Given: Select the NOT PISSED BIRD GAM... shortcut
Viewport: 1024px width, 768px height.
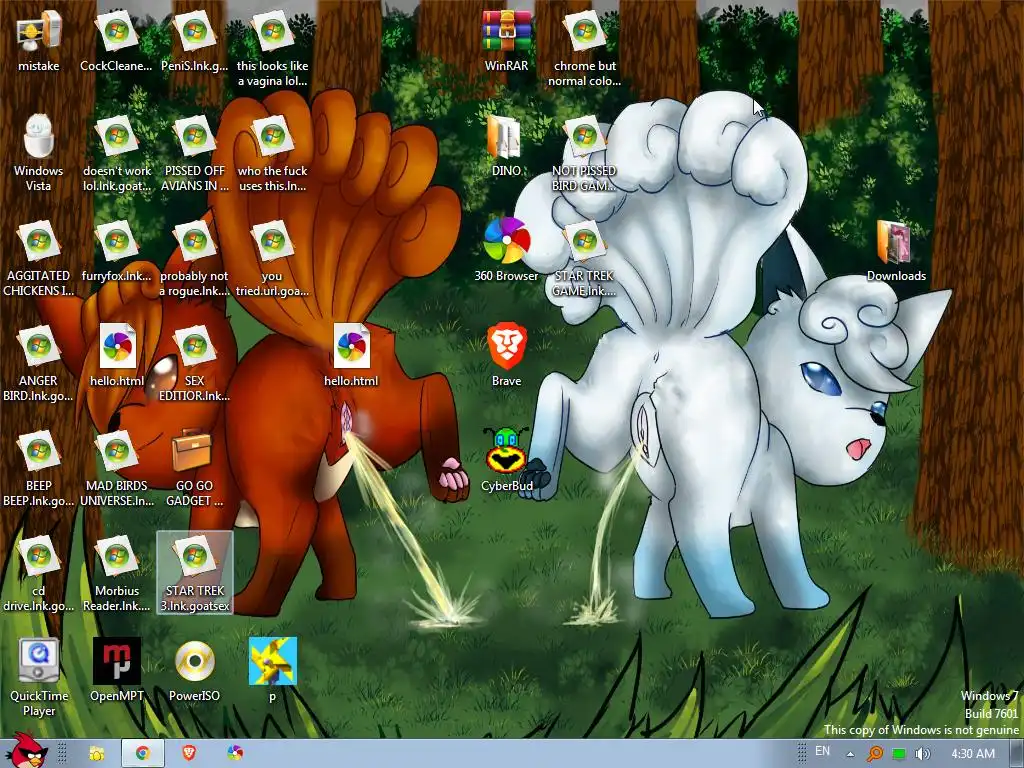Looking at the screenshot, I should [x=584, y=153].
